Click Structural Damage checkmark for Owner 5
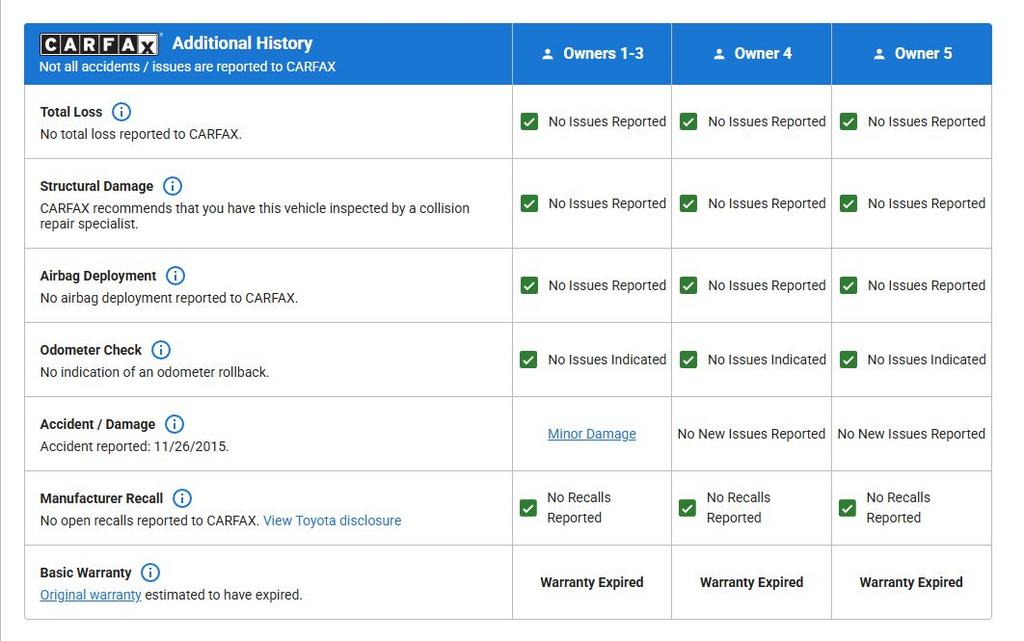 (848, 204)
